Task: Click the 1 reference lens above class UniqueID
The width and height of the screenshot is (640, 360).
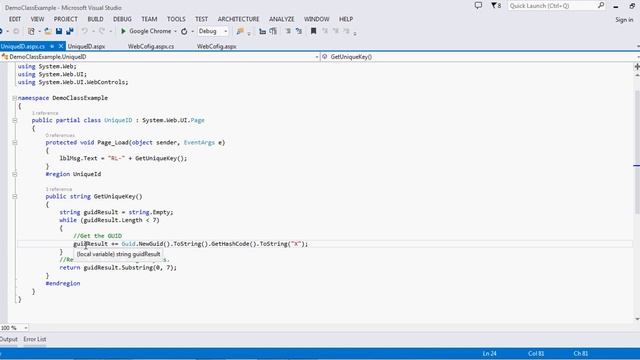Action: point(45,113)
